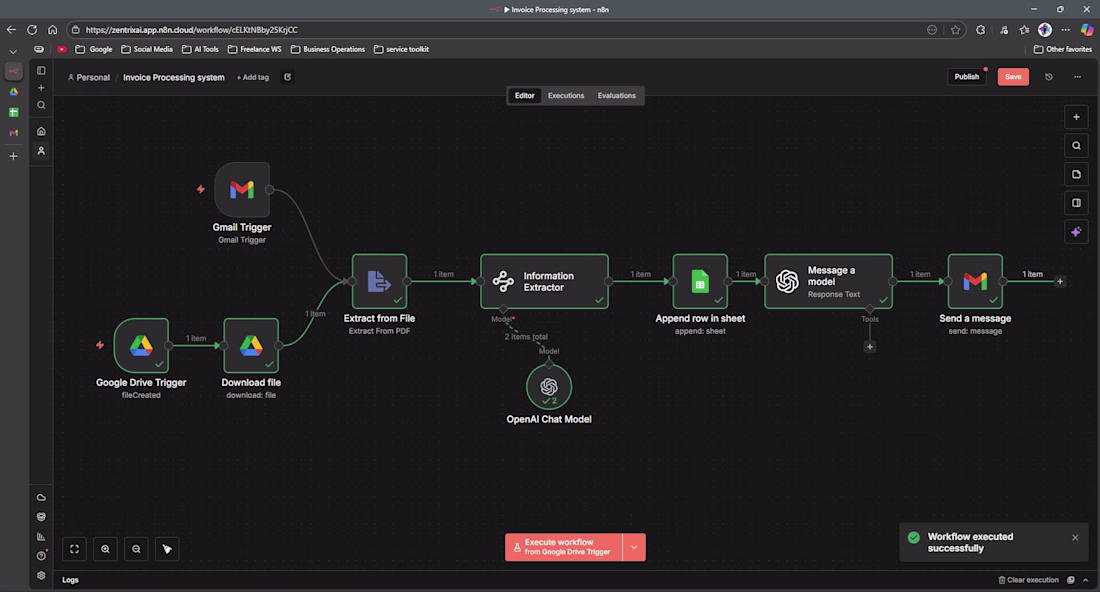Open the AI assistant sparkle button
The image size is (1100, 592).
(1076, 231)
